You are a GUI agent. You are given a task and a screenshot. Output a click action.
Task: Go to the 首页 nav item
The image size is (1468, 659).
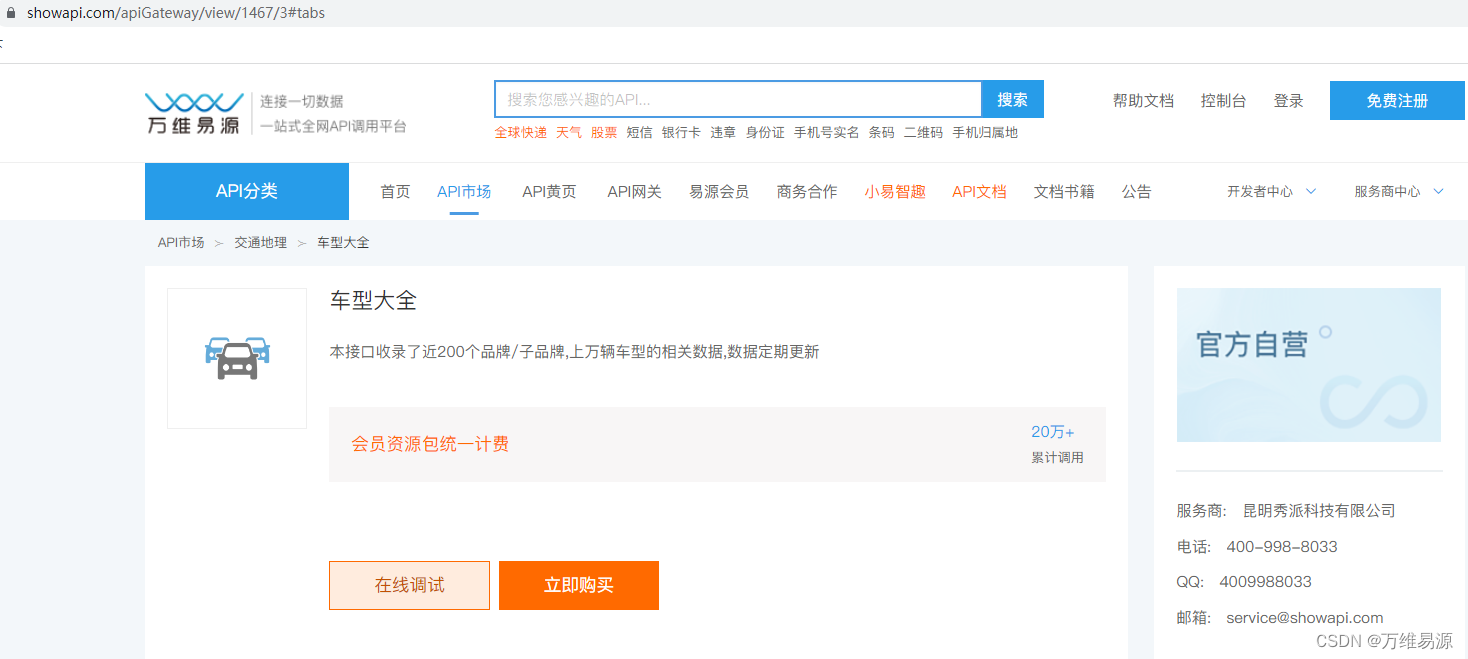pyautogui.click(x=395, y=191)
